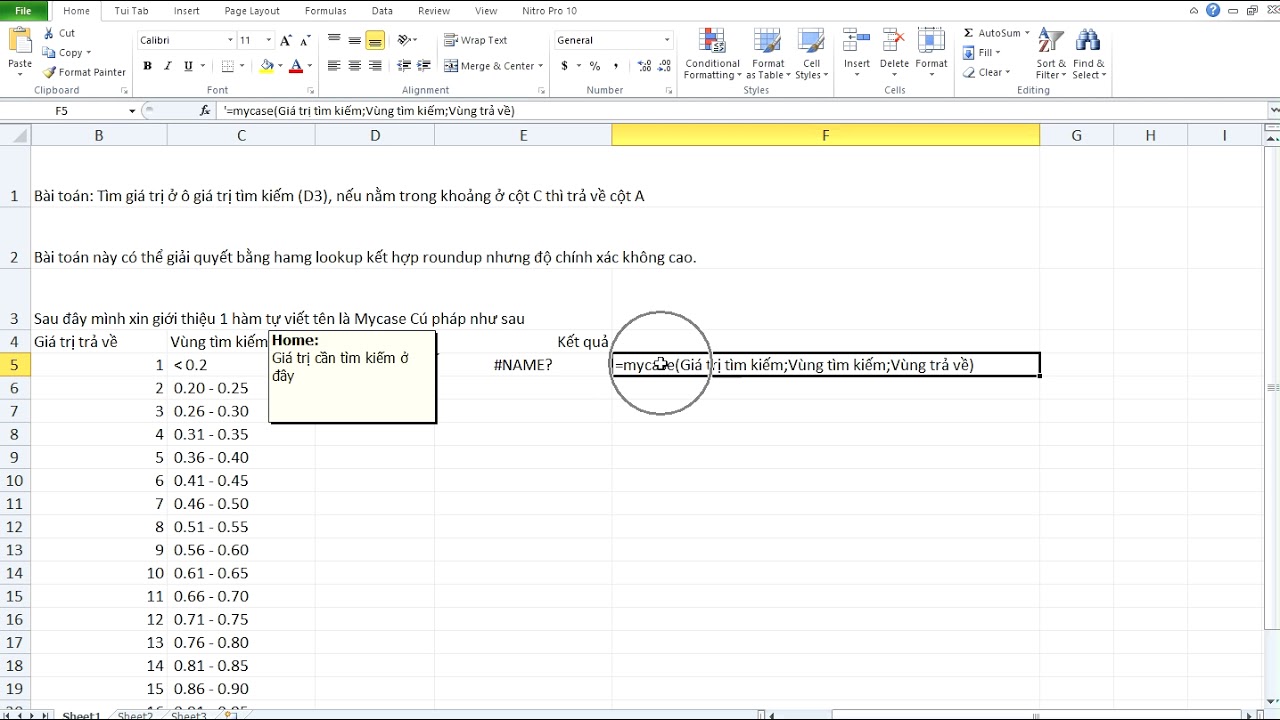This screenshot has width=1280, height=720.
Task: Increase font size with the large A icon
Action: click(x=286, y=40)
